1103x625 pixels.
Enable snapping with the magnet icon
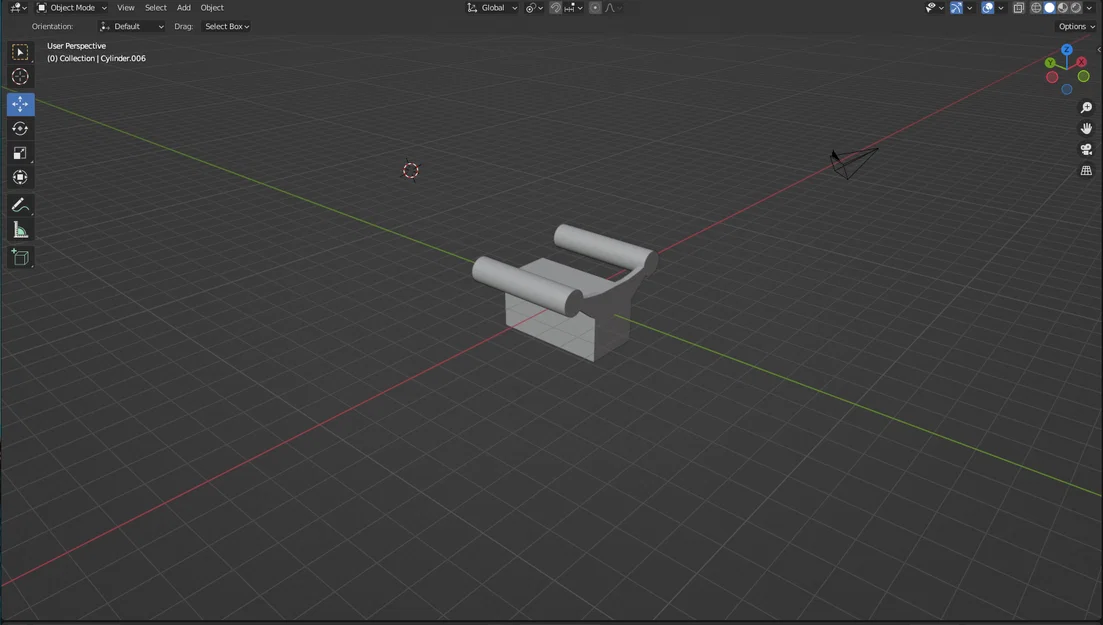coord(556,7)
